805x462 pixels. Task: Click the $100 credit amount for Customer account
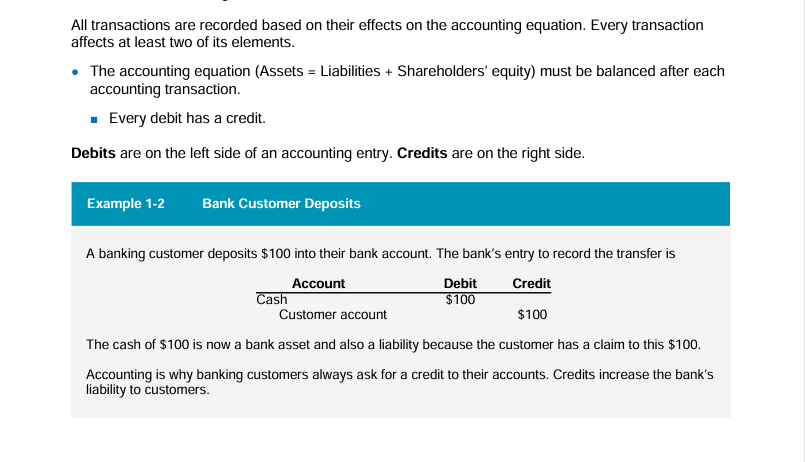point(532,315)
